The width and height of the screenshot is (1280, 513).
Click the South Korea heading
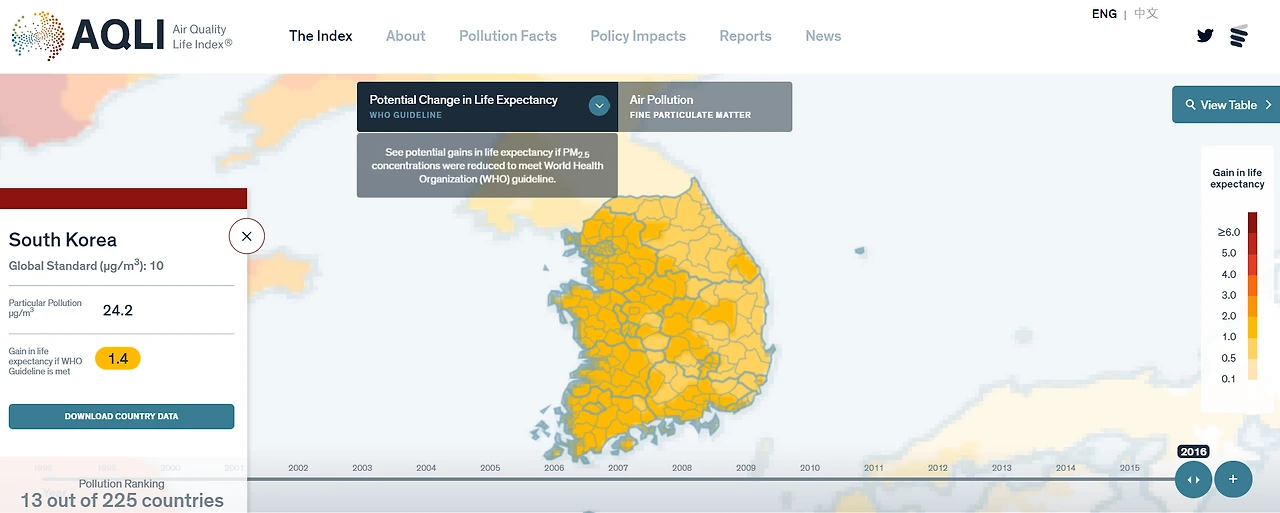pos(63,240)
